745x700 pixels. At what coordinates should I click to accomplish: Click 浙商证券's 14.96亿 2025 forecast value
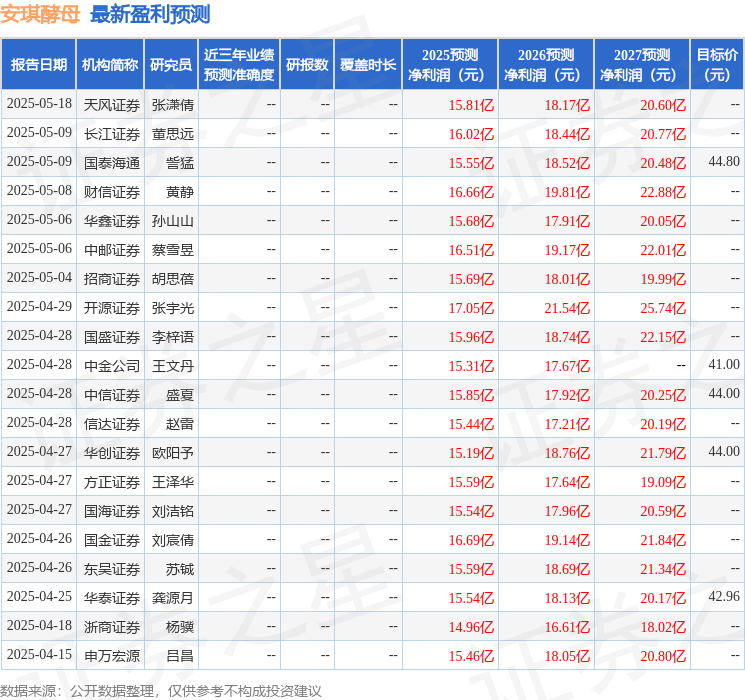click(471, 627)
